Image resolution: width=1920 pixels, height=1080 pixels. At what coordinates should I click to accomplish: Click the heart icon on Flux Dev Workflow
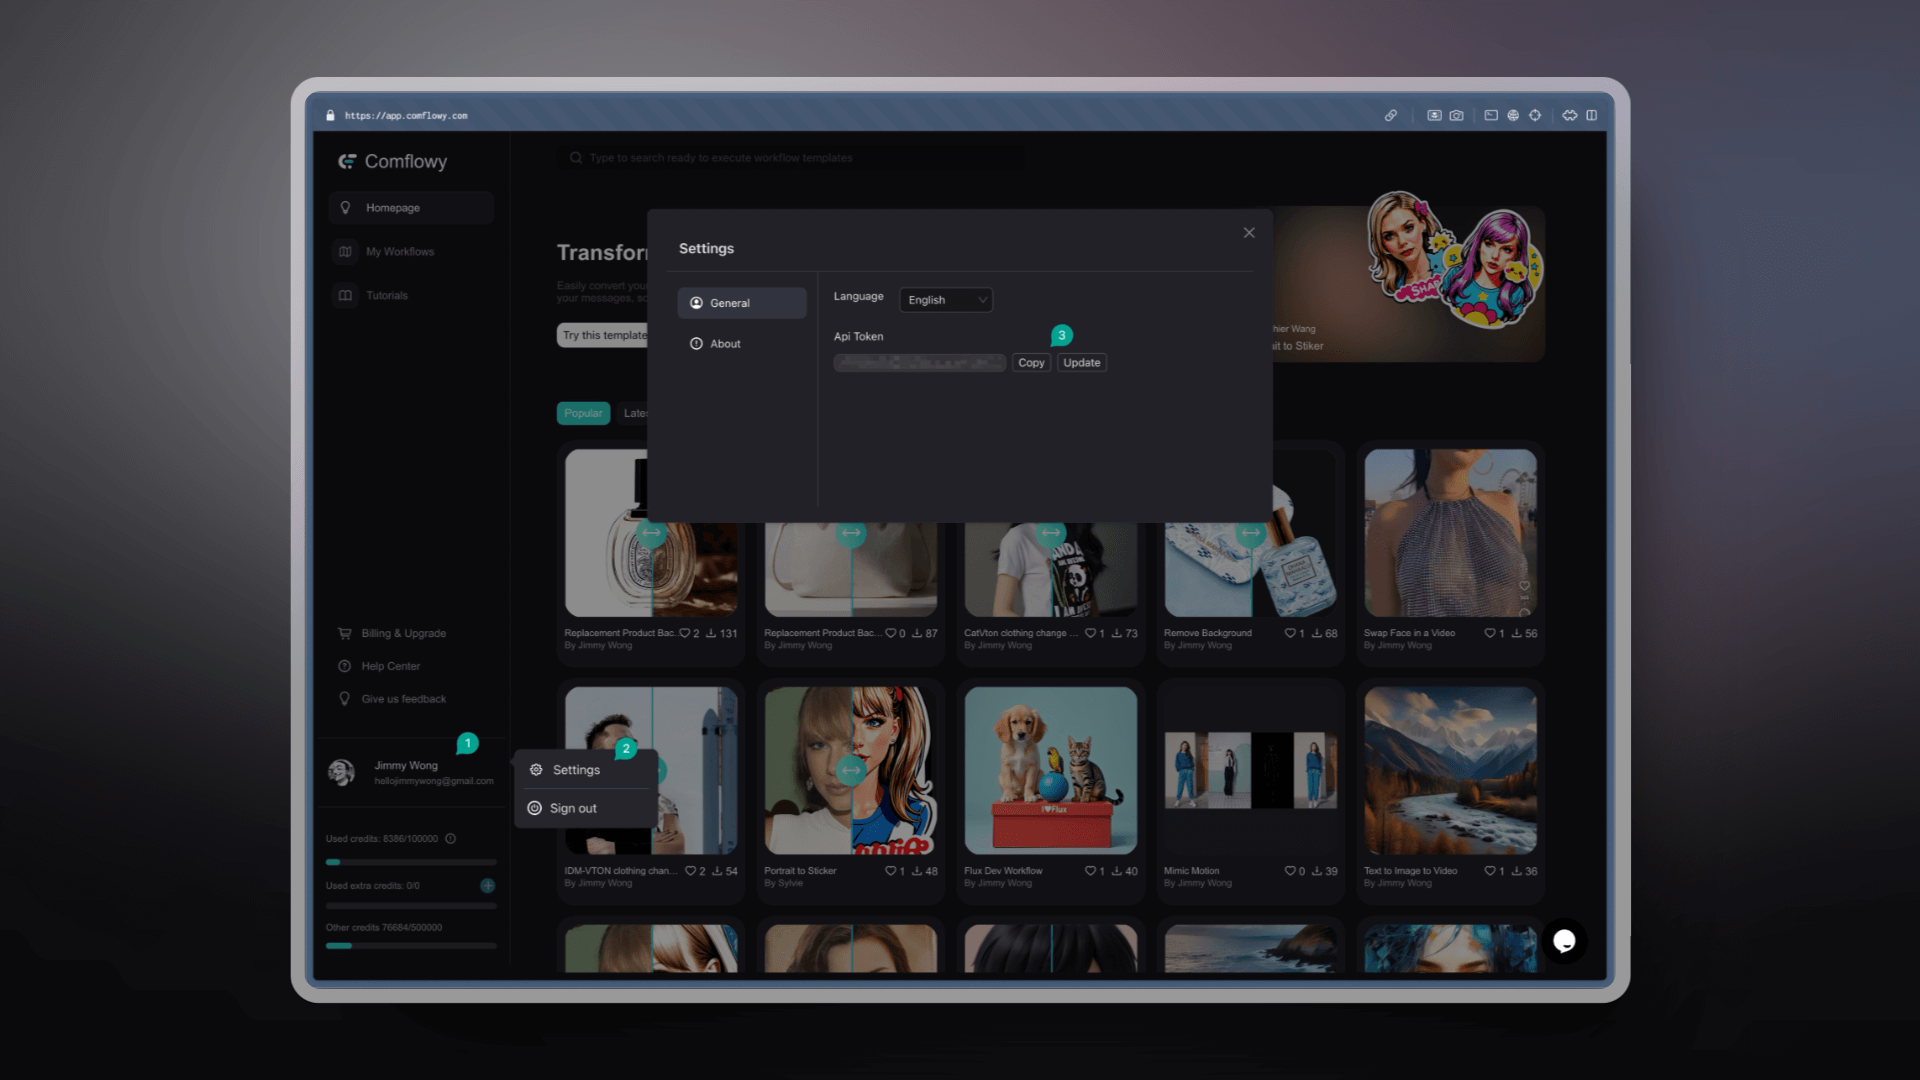coord(1090,872)
